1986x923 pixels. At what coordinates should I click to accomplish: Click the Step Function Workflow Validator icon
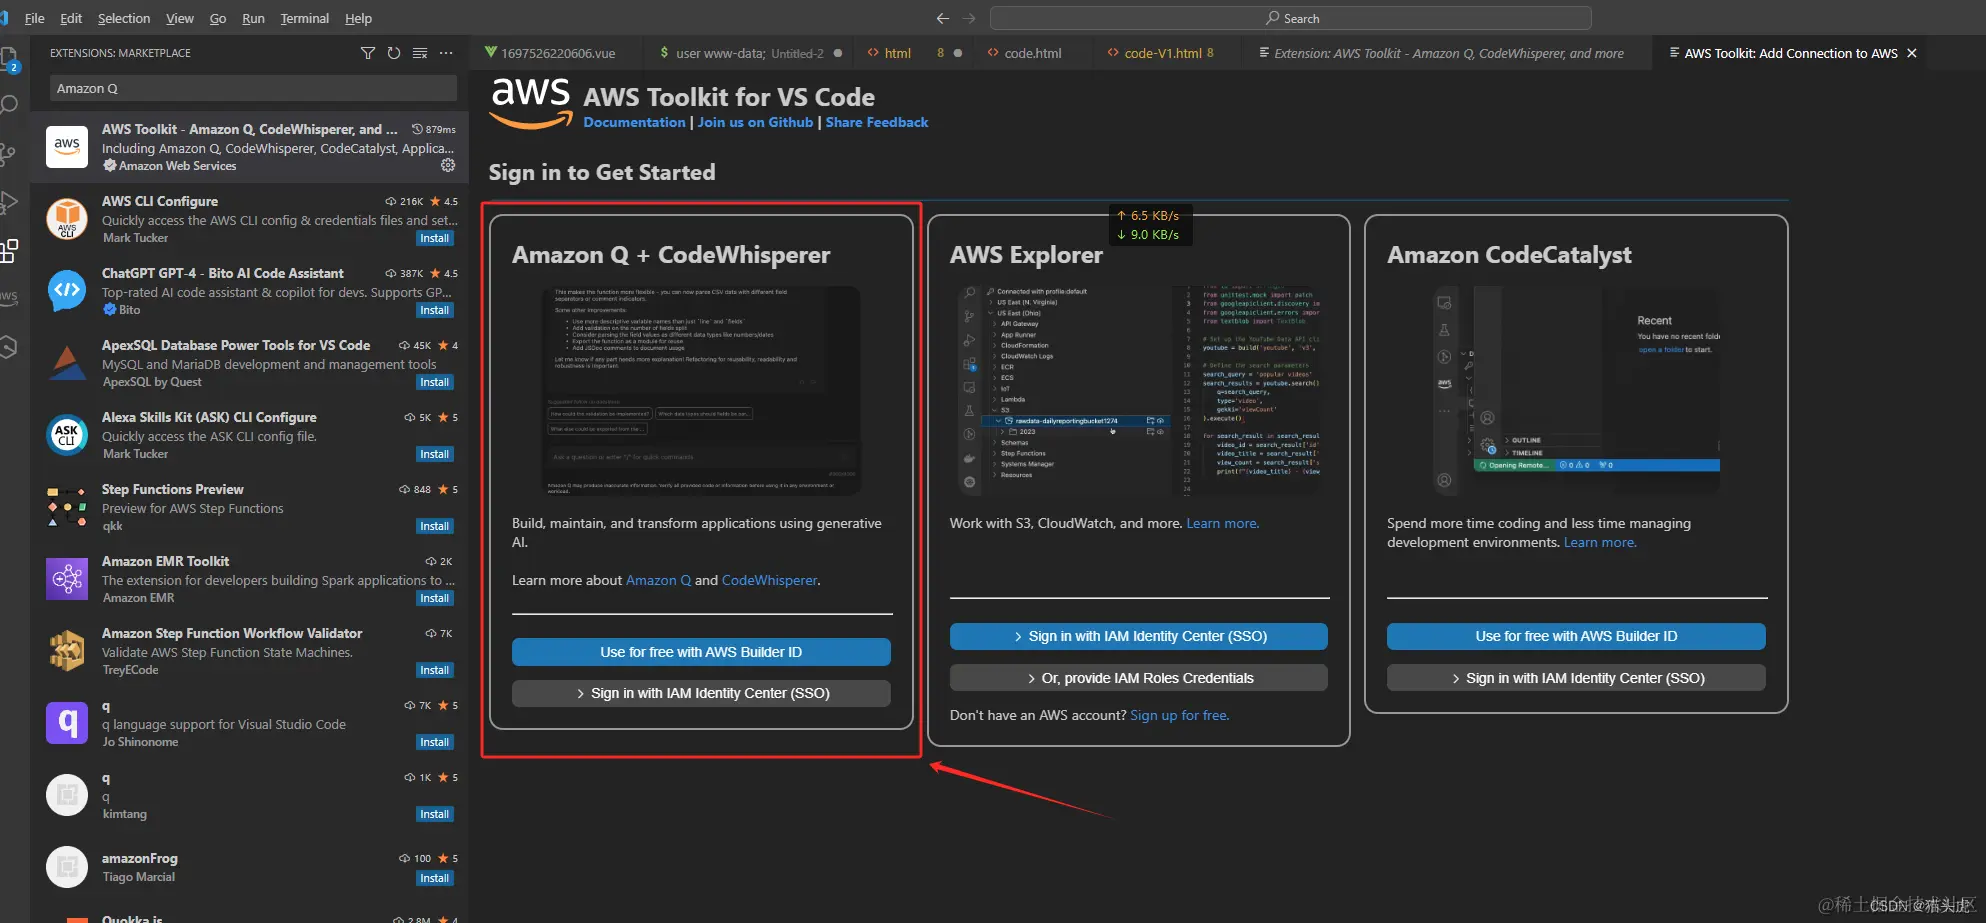tap(67, 650)
